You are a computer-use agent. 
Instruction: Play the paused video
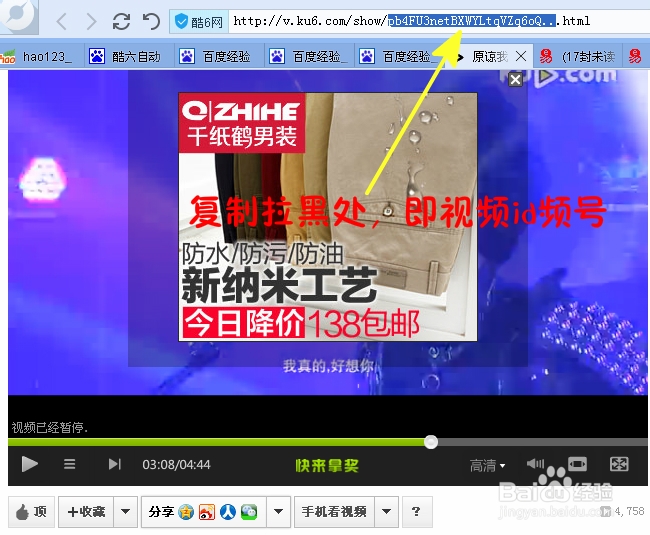[29, 464]
